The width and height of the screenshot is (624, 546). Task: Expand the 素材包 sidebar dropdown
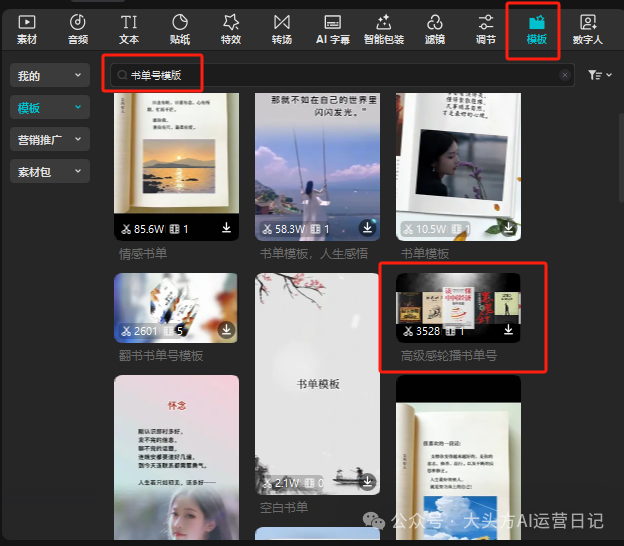tap(50, 171)
